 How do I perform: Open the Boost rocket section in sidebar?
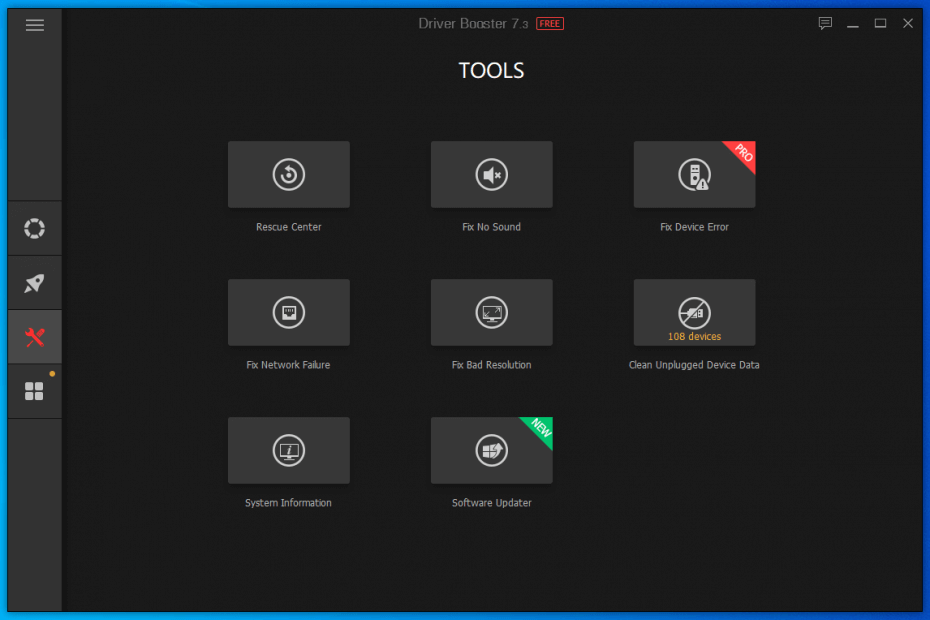click(x=34, y=282)
